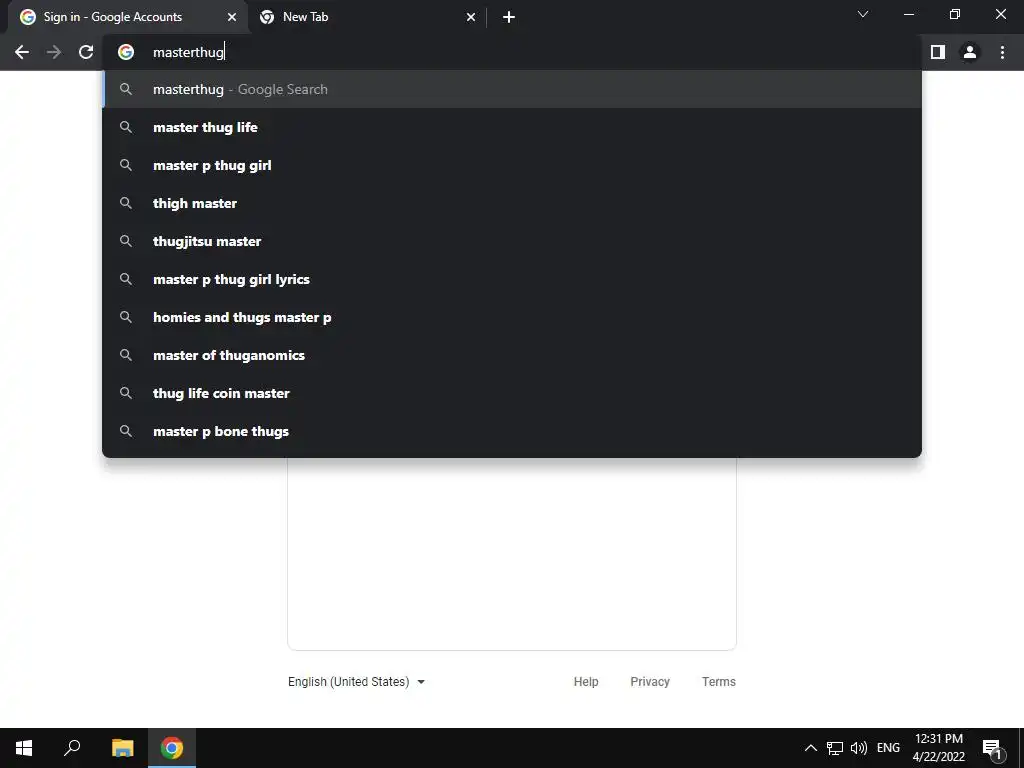This screenshot has height=768, width=1024.
Task: Select the 'thug life coin master' suggestion
Action: [x=512, y=393]
